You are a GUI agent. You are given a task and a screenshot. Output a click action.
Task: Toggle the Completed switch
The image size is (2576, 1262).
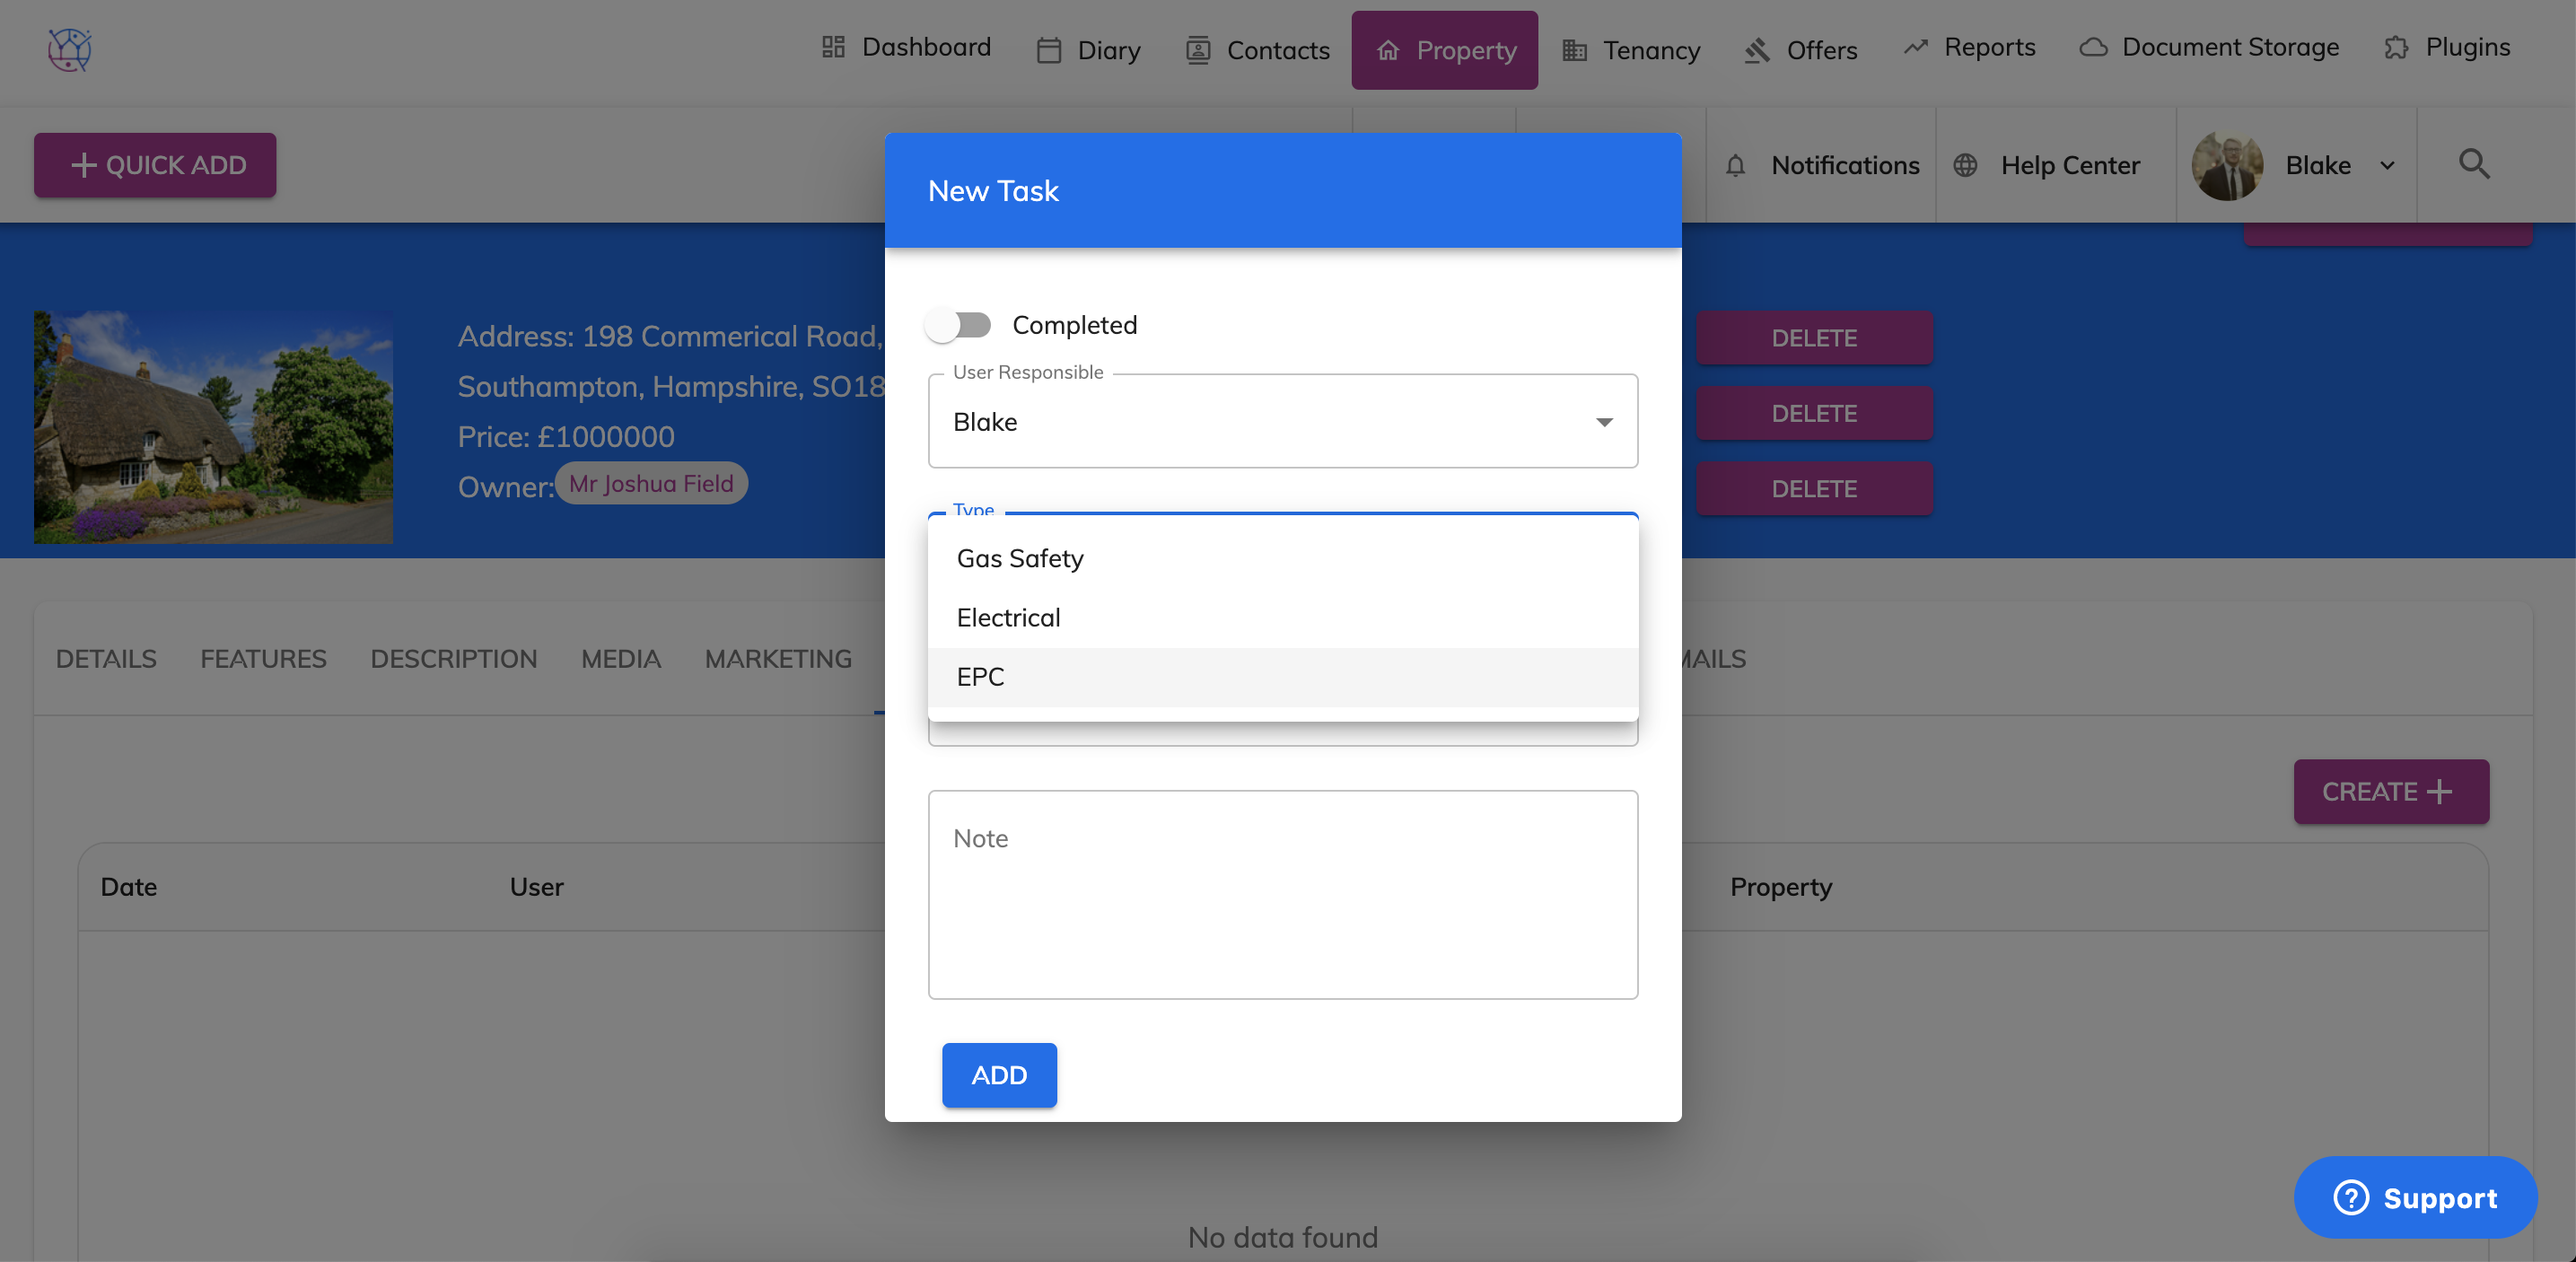(x=958, y=325)
